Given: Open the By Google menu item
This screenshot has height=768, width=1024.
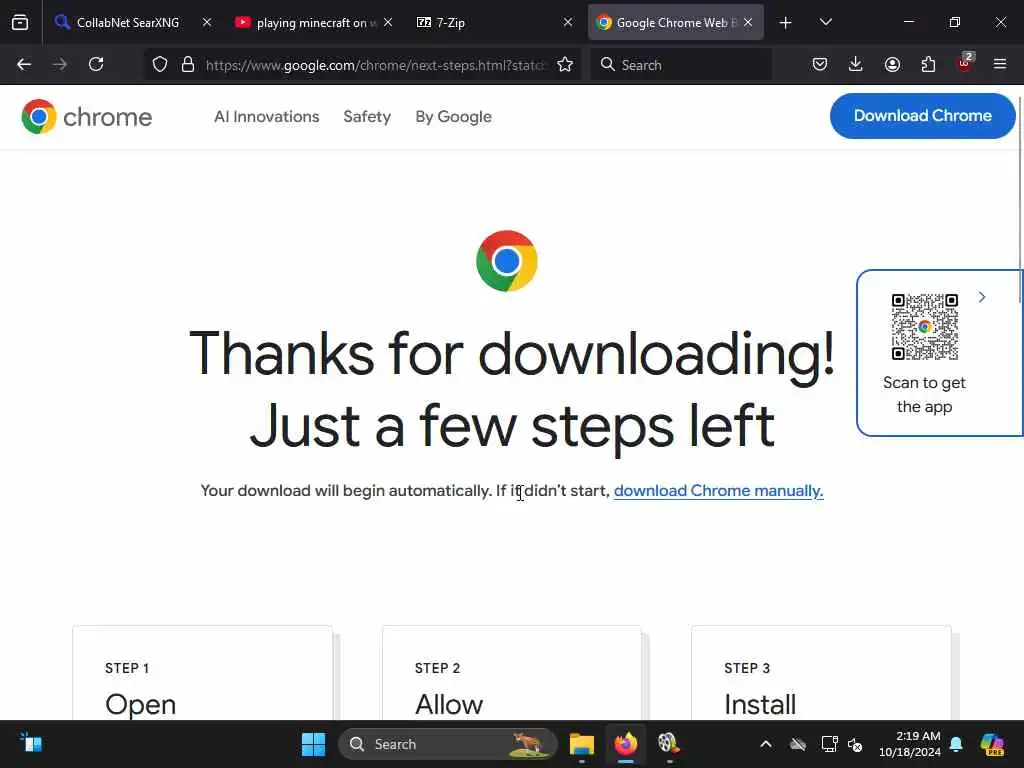Looking at the screenshot, I should pos(453,117).
